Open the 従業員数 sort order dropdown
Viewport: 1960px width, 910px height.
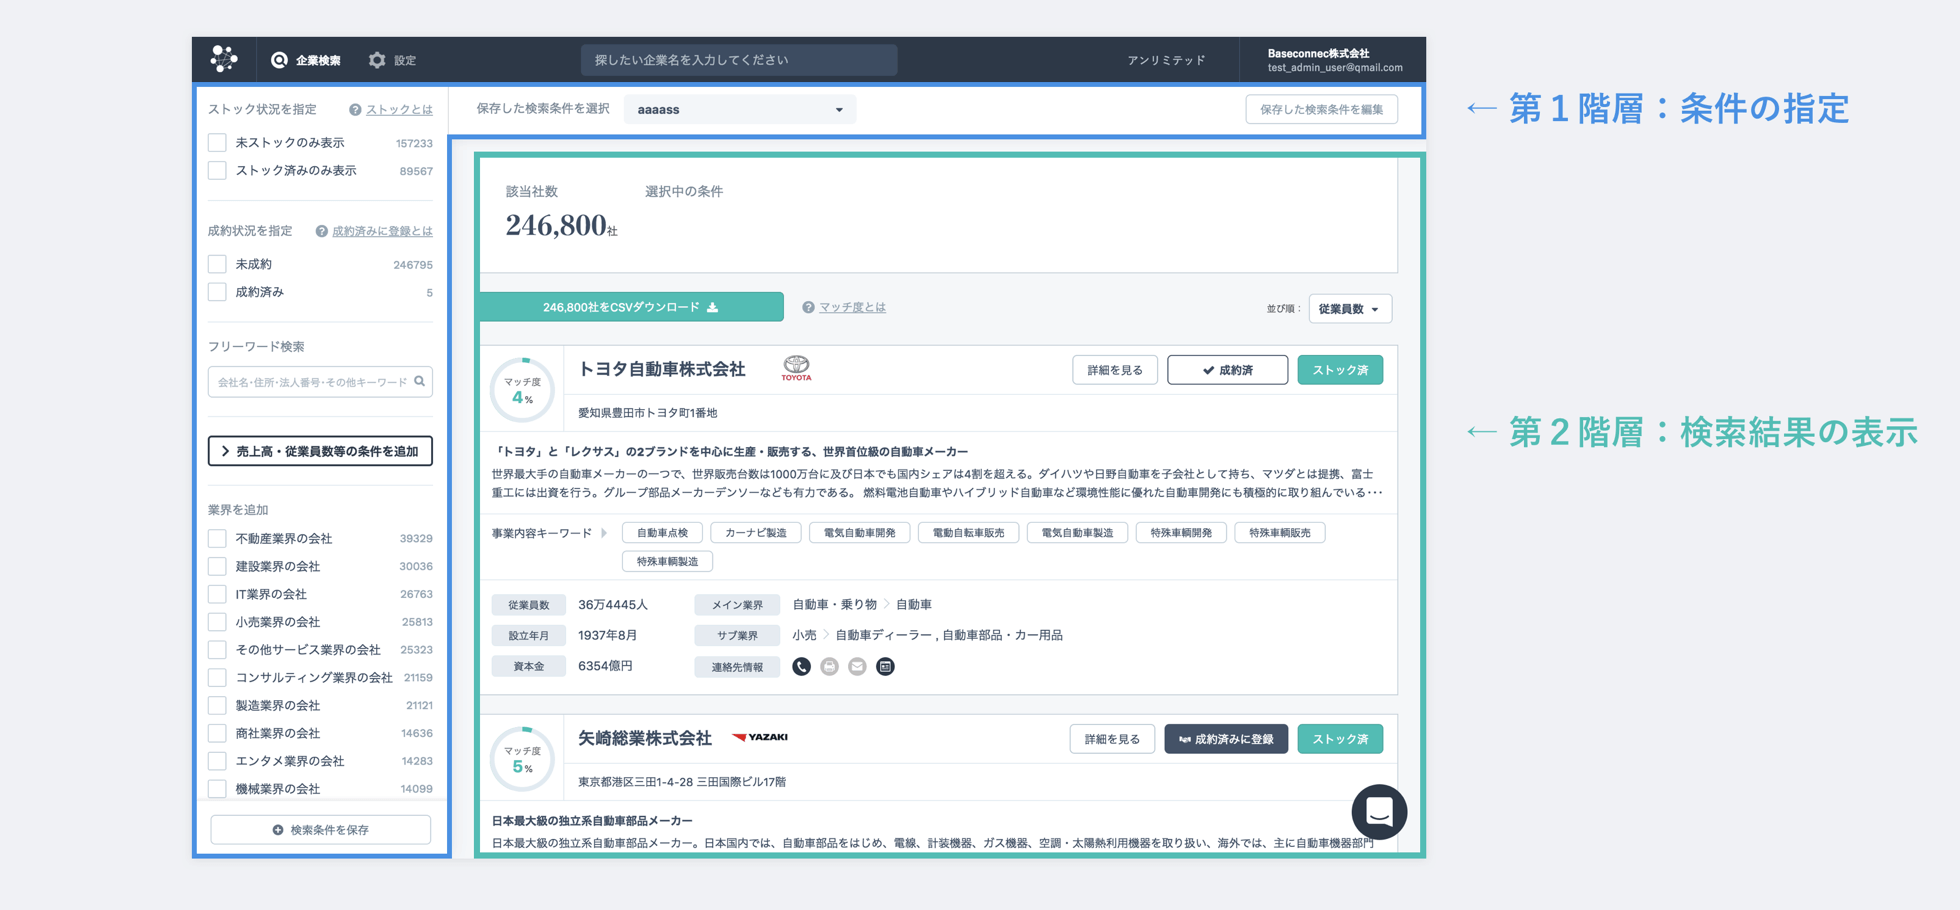coord(1350,309)
